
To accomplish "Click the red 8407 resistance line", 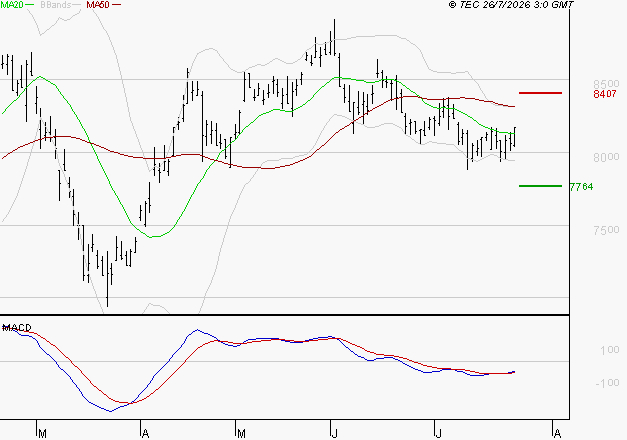I will pos(540,93).
